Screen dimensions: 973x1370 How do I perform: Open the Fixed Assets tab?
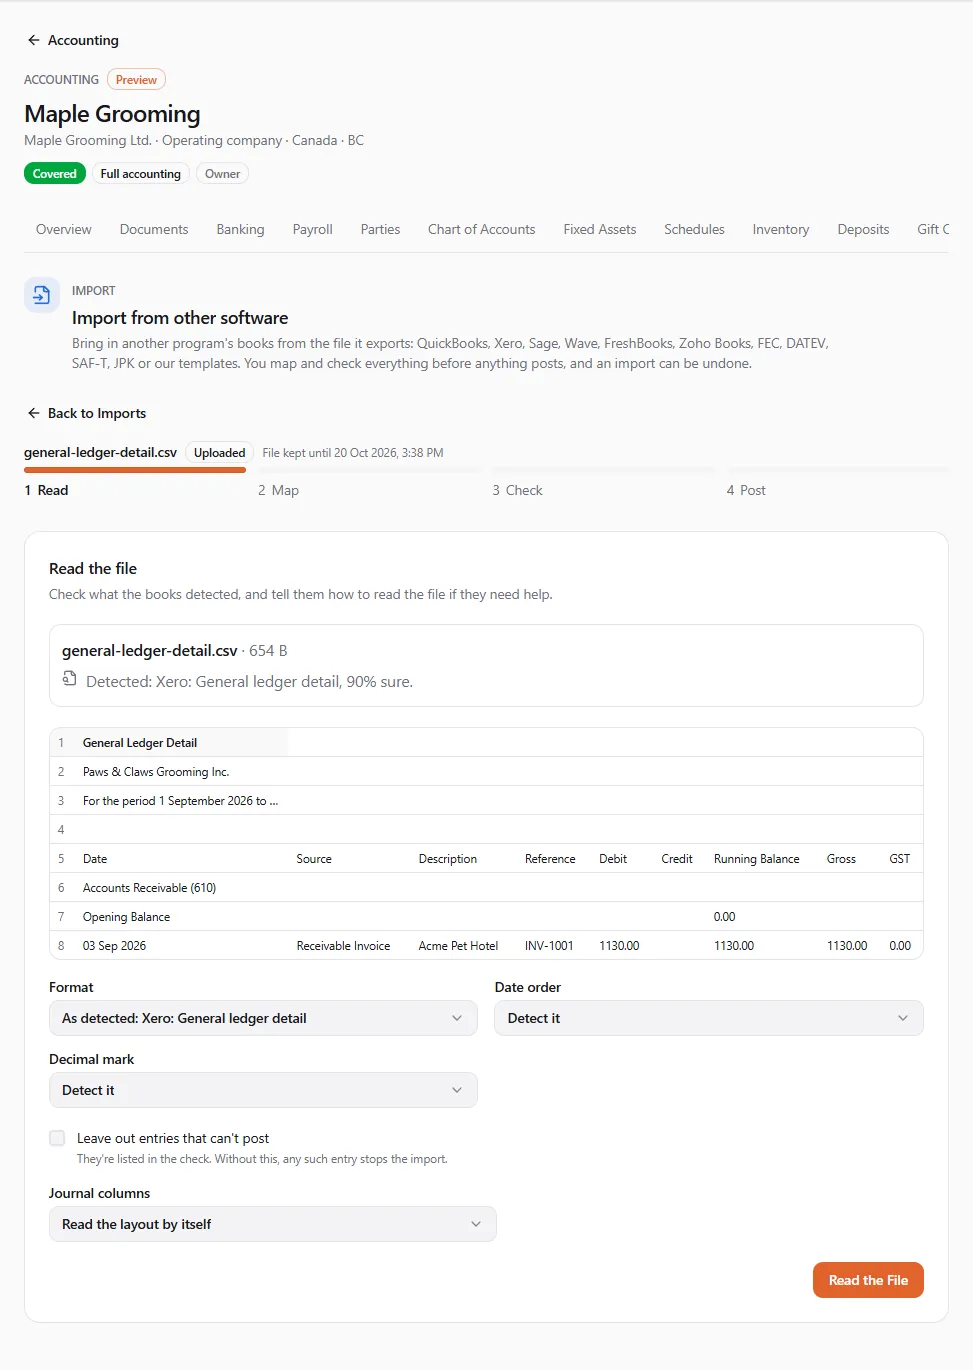(x=600, y=229)
